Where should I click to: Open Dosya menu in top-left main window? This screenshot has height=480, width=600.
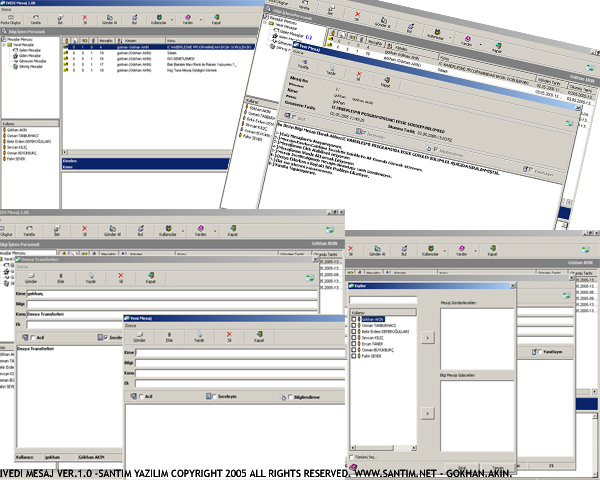pos(8,7)
